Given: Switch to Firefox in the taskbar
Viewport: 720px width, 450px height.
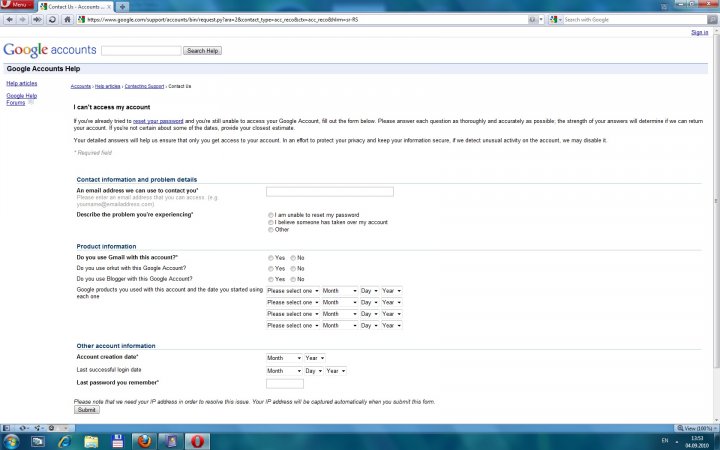Looking at the screenshot, I should [144, 442].
